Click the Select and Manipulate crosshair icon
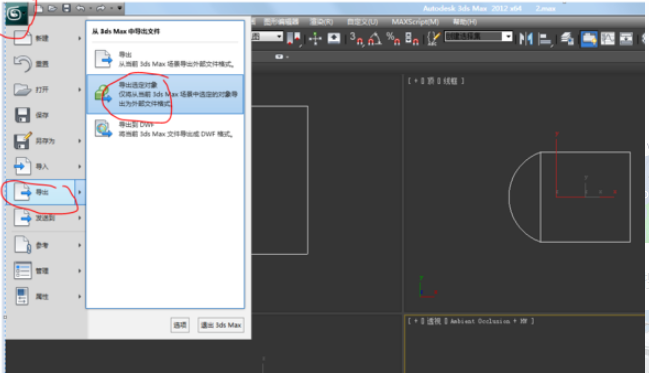This screenshot has width=649, height=373. point(315,39)
